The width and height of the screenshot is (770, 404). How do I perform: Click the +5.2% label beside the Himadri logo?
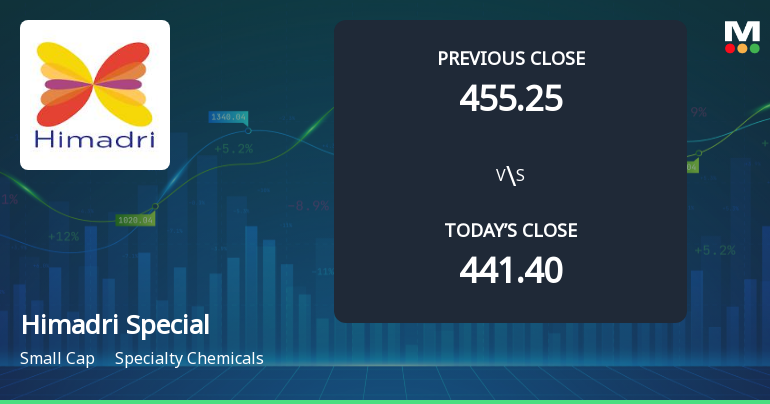233,149
